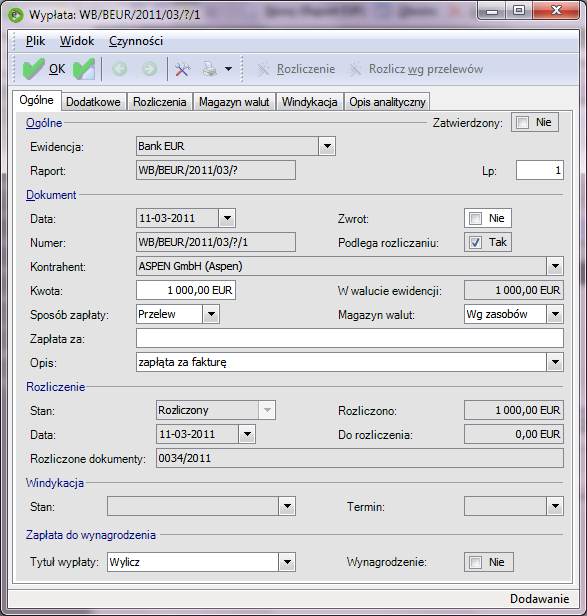Toggle the Zatwierdzony checkbox

pyautogui.click(x=523, y=123)
